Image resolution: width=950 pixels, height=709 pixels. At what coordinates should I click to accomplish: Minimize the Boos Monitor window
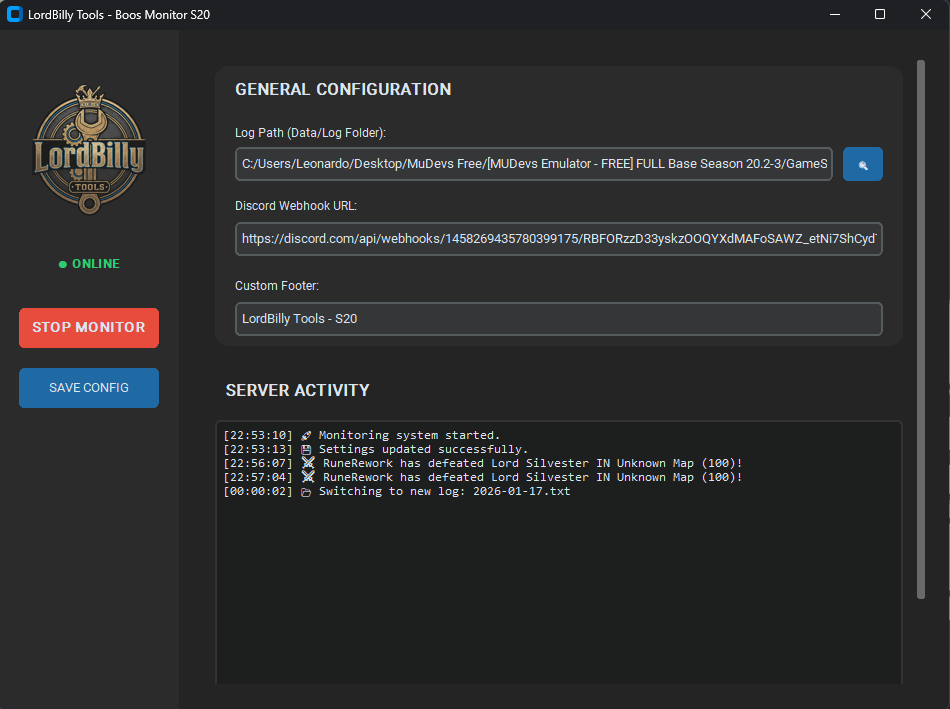(834, 14)
